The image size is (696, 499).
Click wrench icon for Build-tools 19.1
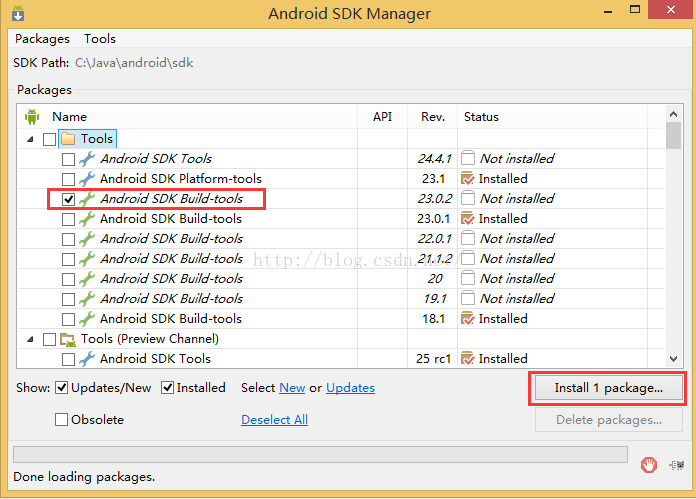[87, 299]
